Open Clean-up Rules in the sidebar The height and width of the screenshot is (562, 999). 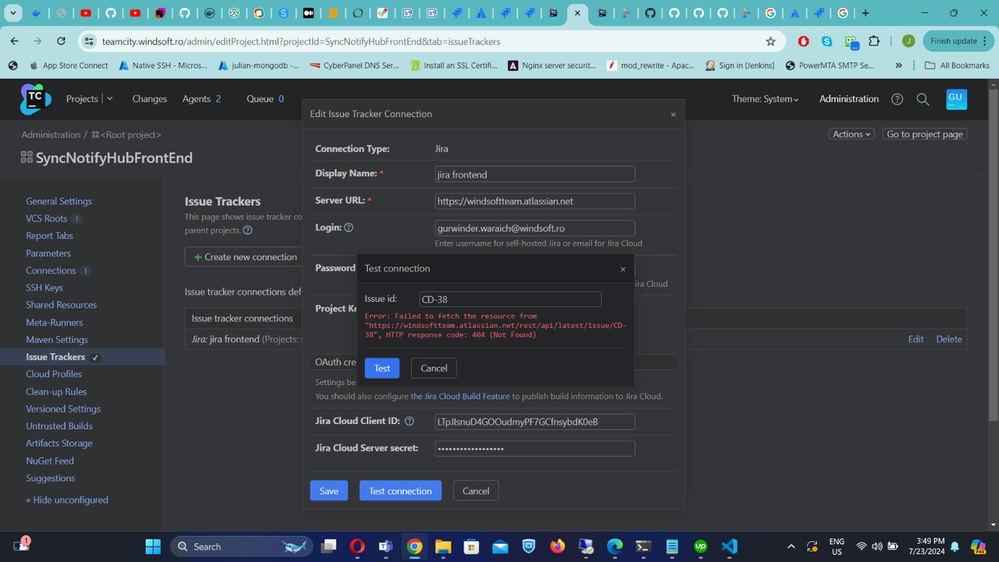[x=56, y=391]
